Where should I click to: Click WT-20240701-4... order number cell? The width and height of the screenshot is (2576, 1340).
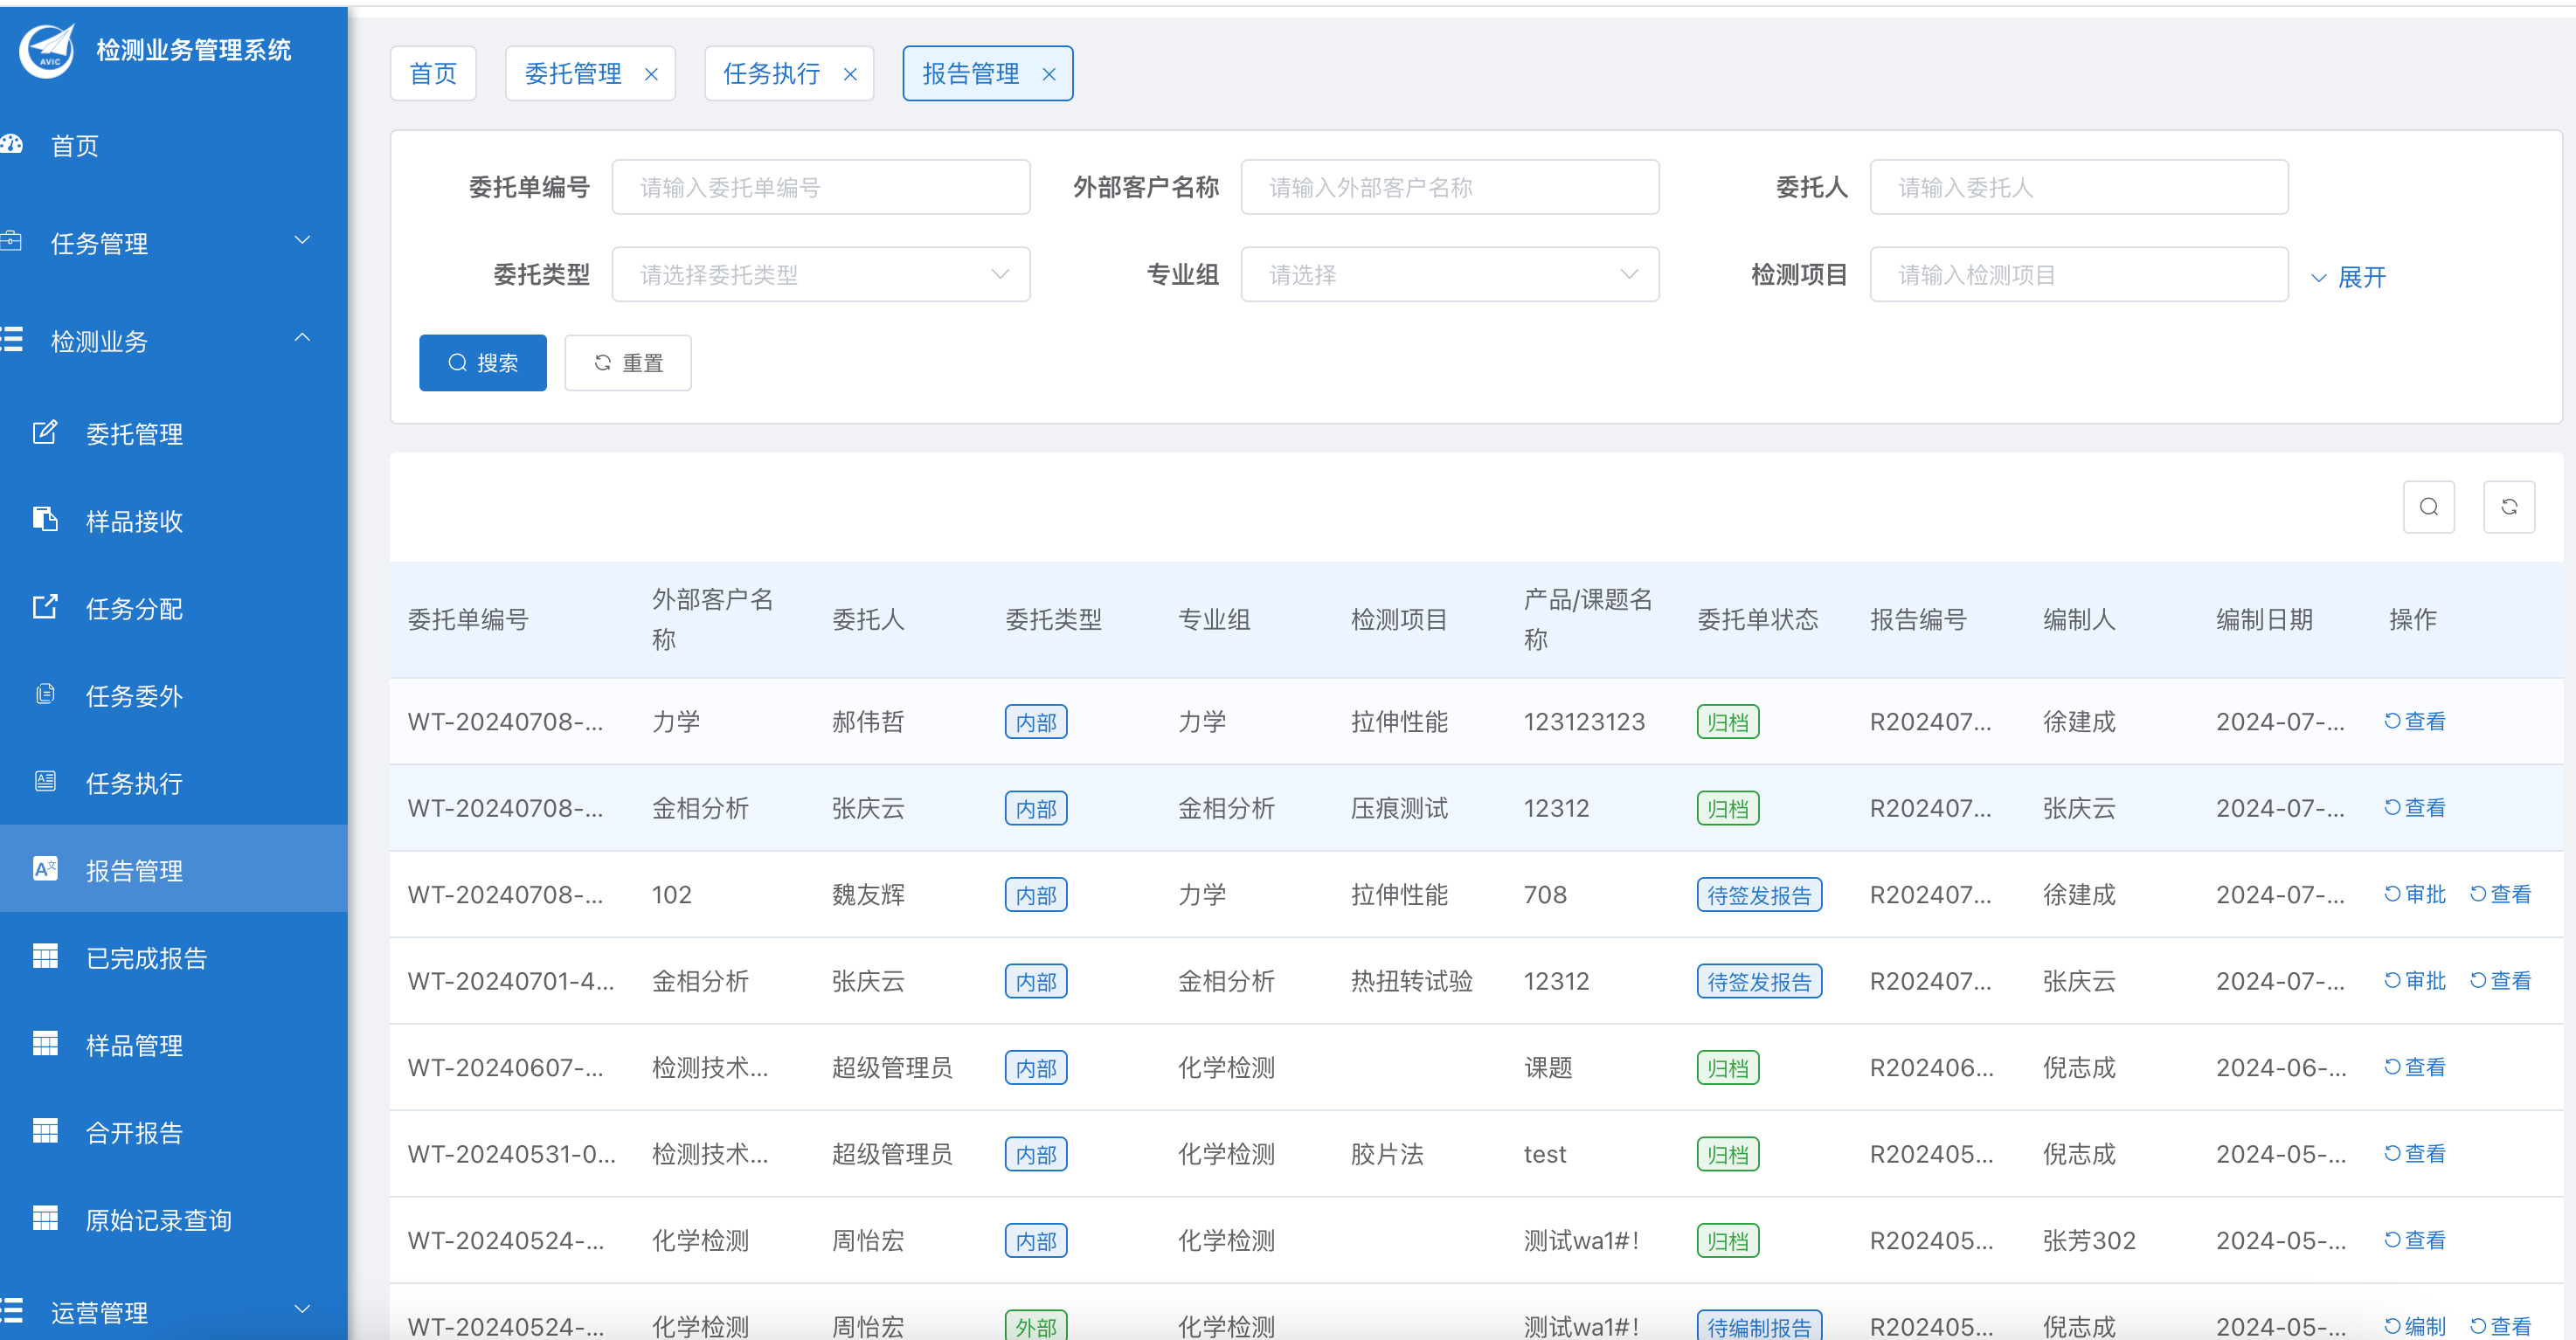point(511,981)
